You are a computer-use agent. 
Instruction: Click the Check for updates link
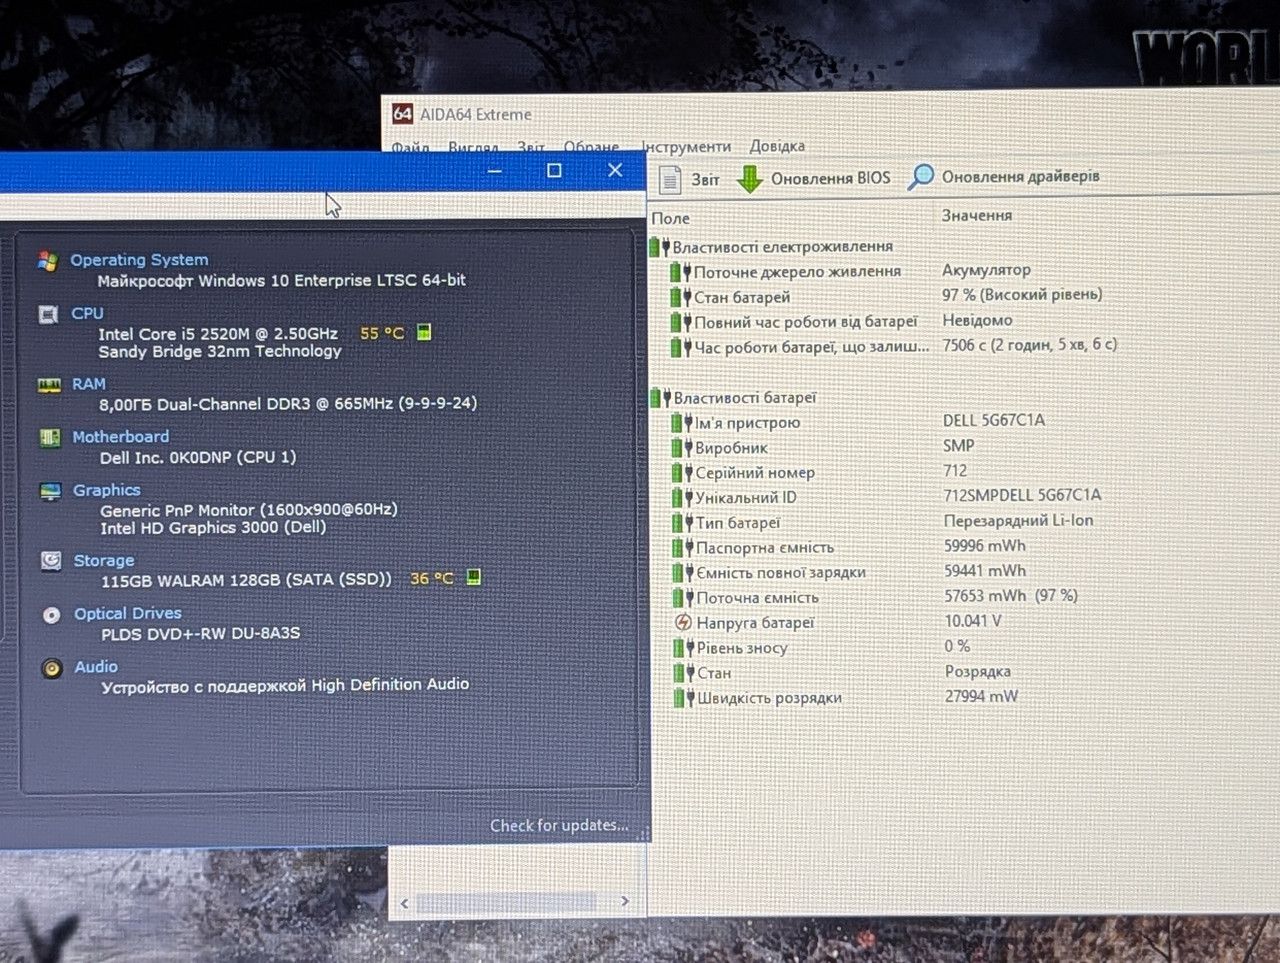pos(559,825)
